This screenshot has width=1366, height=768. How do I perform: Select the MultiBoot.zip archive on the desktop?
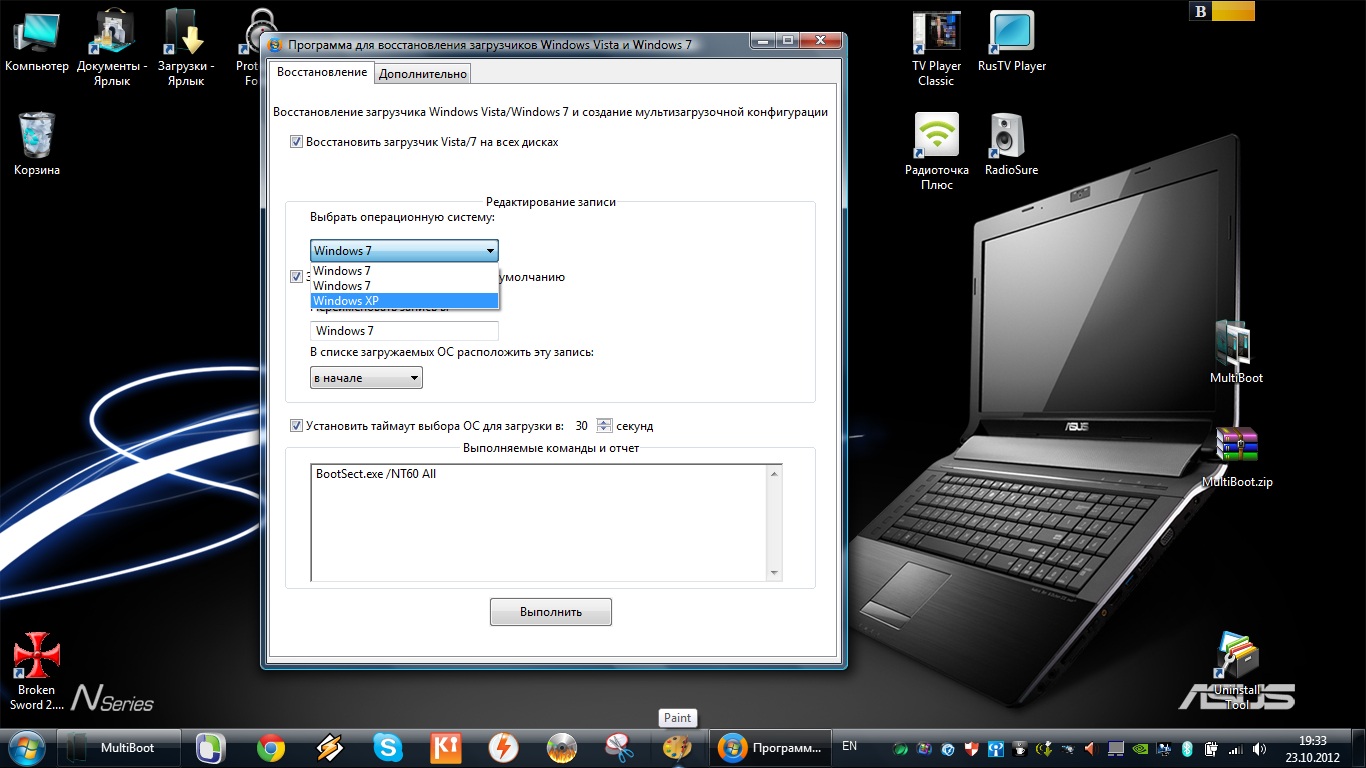coord(1237,456)
